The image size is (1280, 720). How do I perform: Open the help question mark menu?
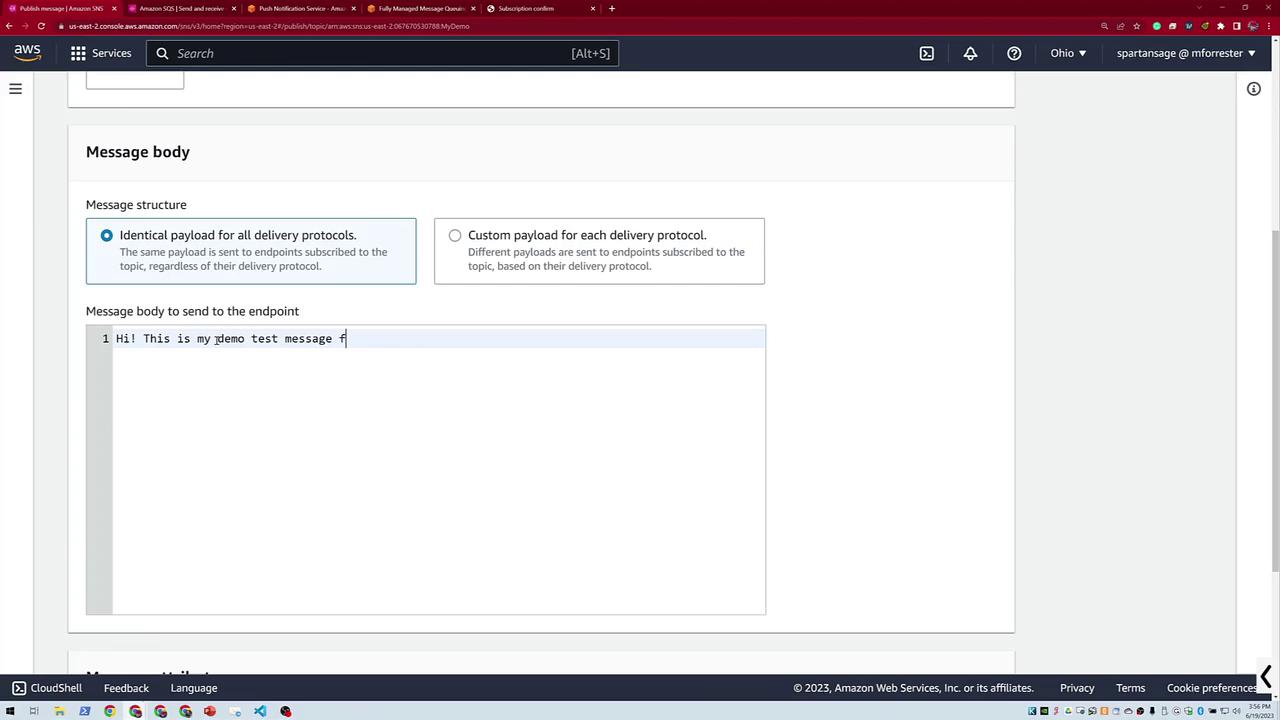1014,53
